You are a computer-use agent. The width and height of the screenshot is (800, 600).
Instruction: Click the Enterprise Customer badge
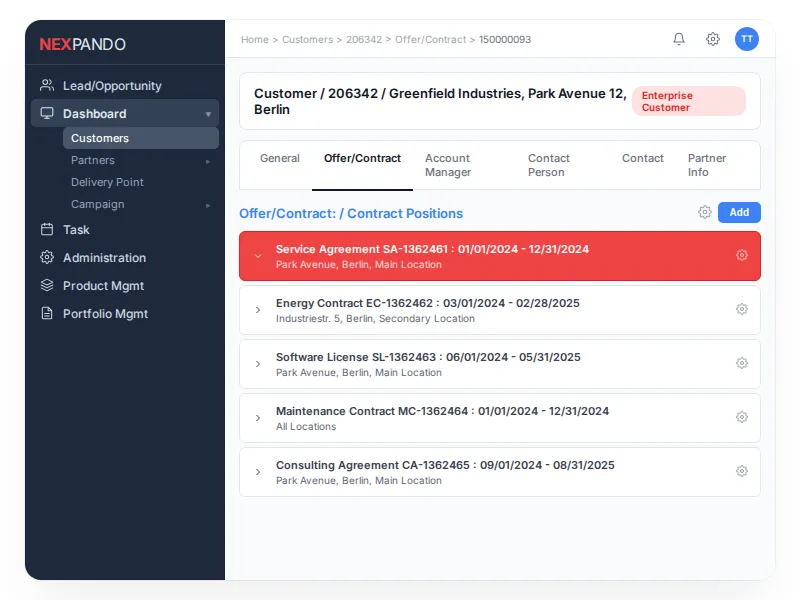click(x=688, y=101)
